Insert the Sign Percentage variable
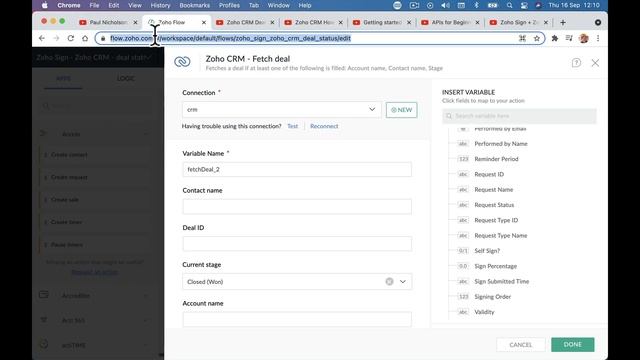 (496, 266)
